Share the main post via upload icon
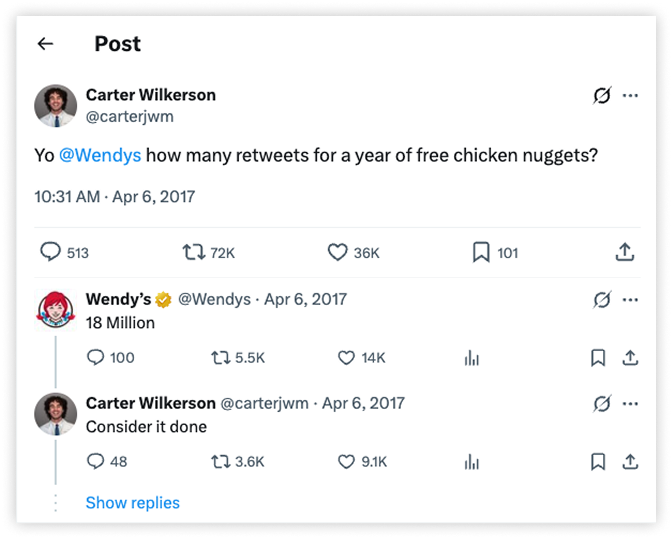This screenshot has height=540, width=672. point(625,253)
